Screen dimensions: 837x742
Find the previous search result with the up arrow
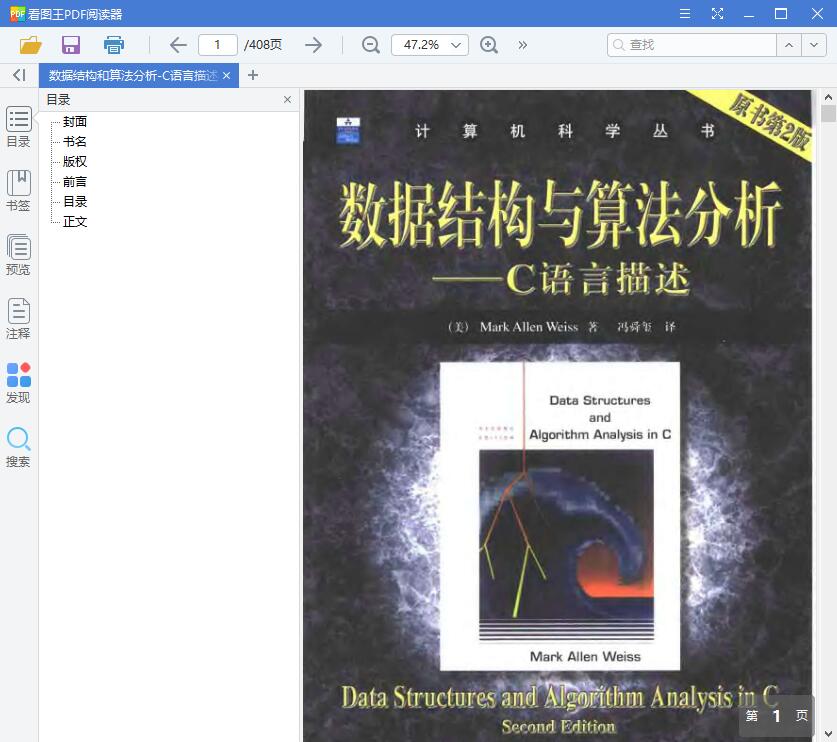(789, 45)
